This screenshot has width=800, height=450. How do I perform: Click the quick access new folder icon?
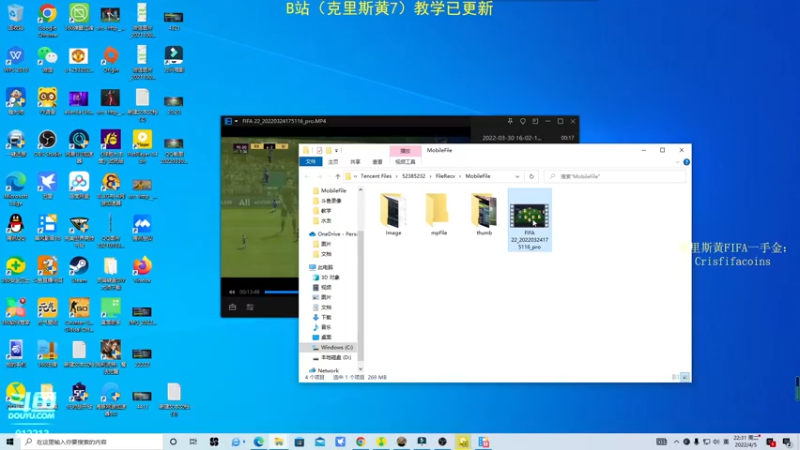pos(329,151)
